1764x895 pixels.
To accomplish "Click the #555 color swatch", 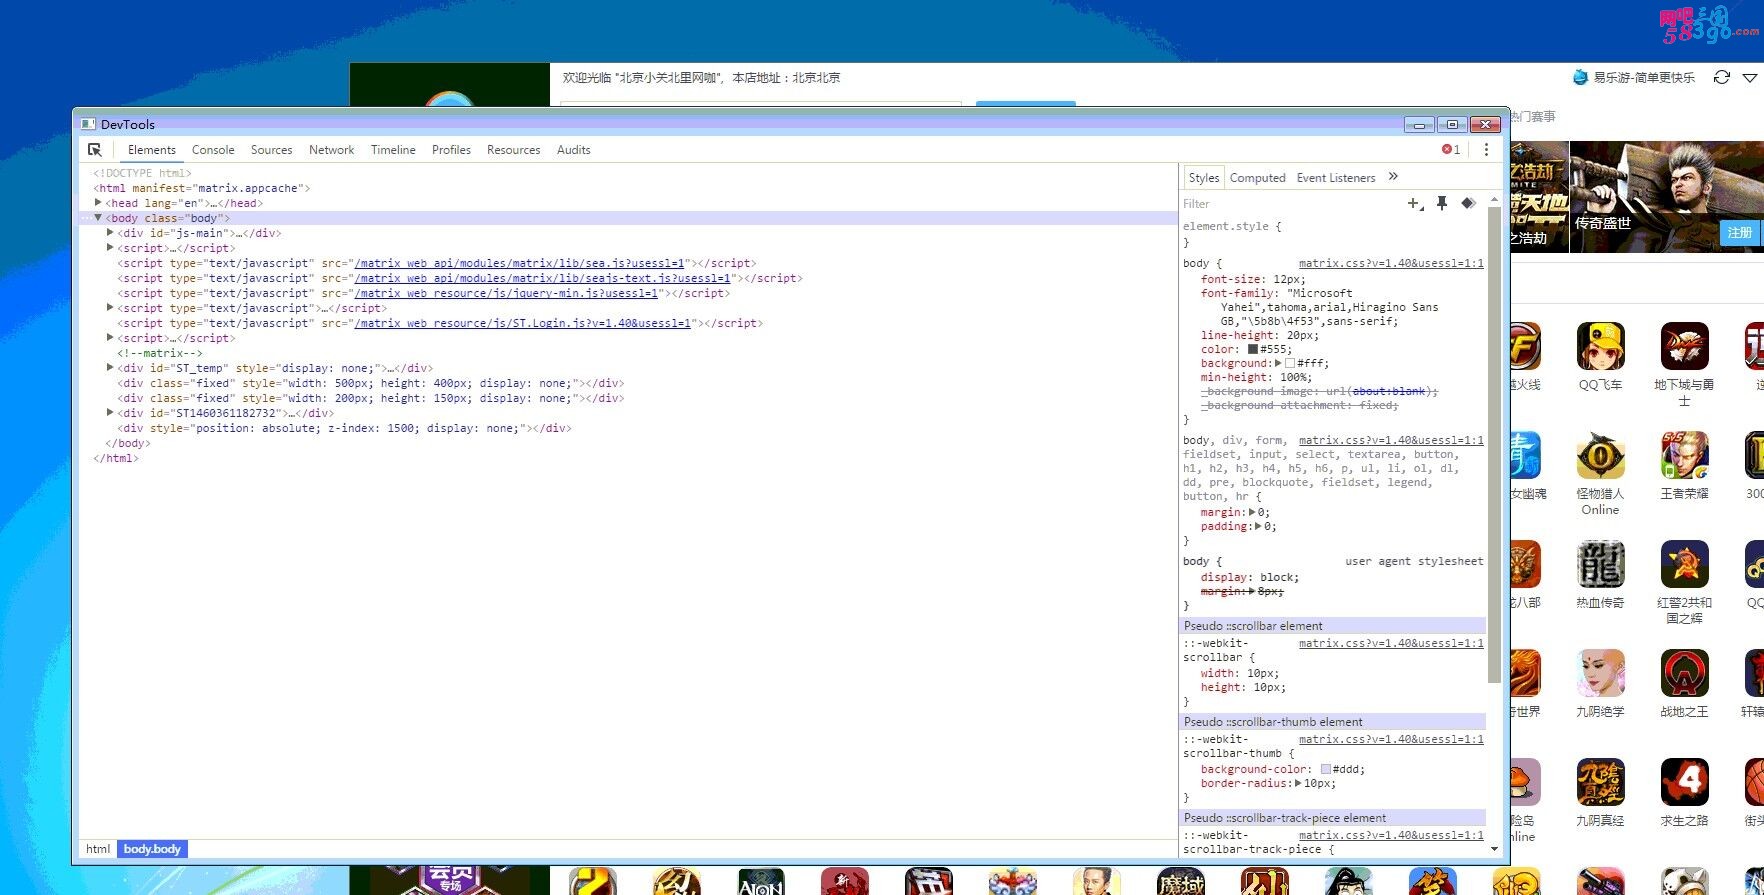I will [1252, 349].
